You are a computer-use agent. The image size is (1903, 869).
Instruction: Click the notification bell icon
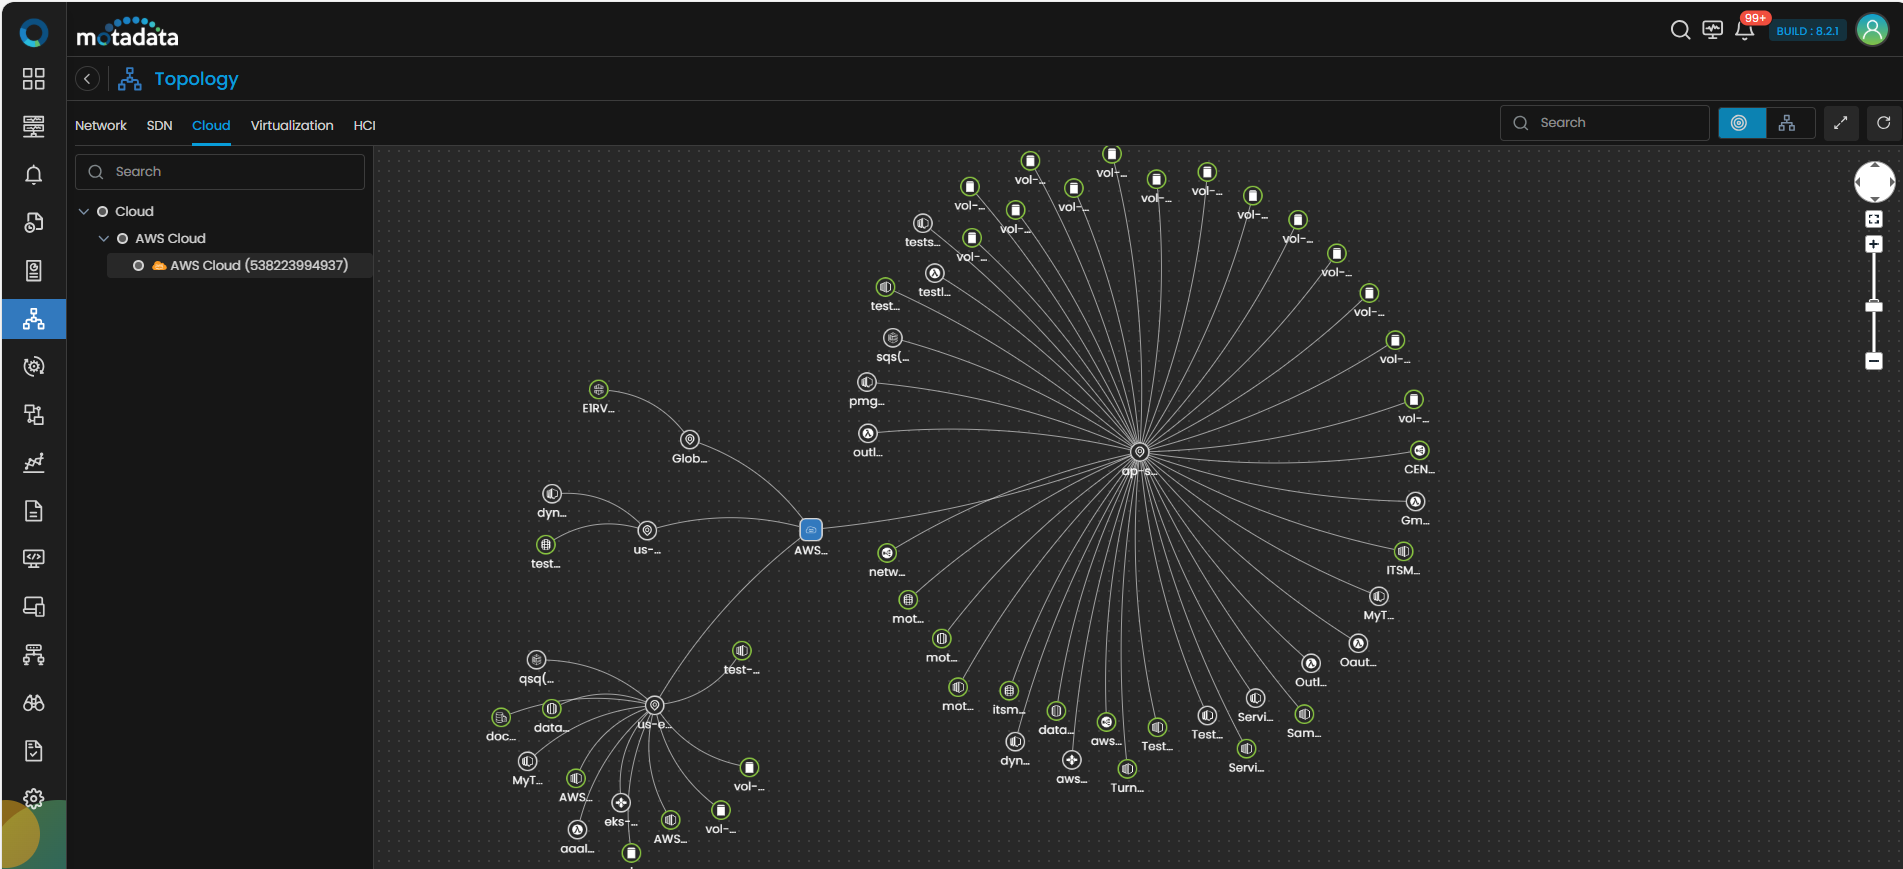coord(1744,30)
